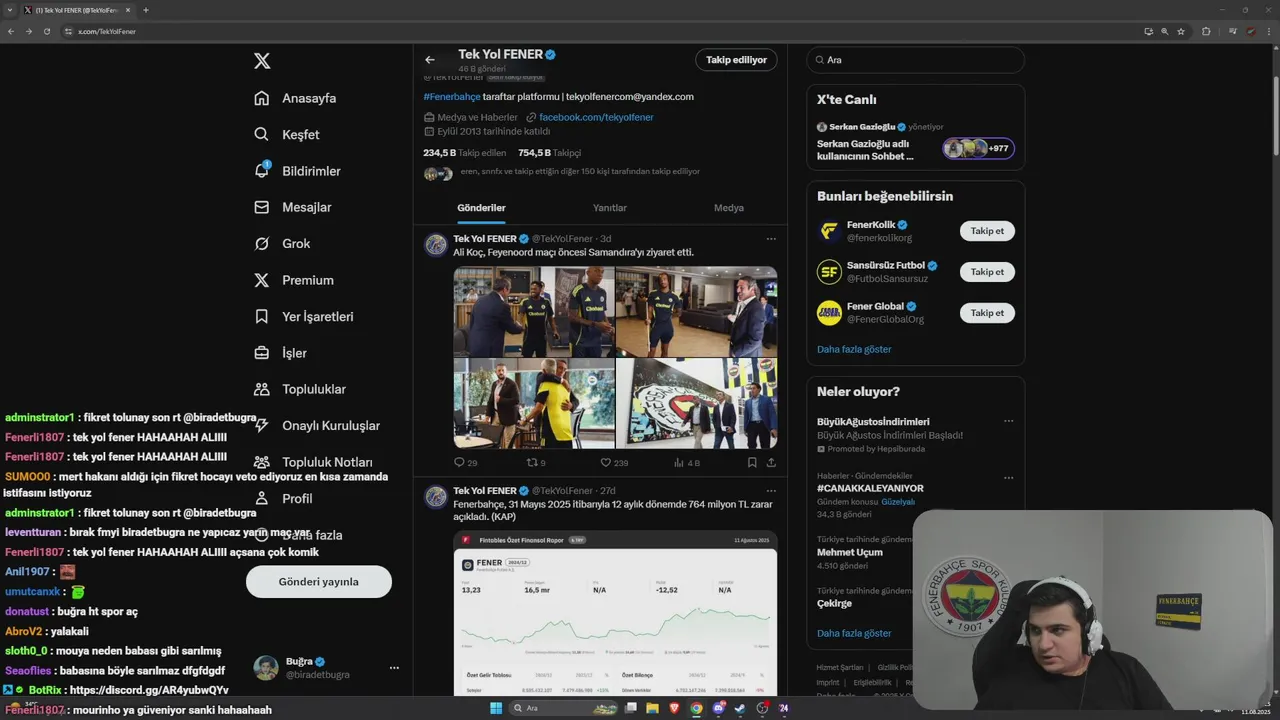Go to Anasayfa in the sidebar
Screen dimensions: 1280x720
tap(295, 98)
